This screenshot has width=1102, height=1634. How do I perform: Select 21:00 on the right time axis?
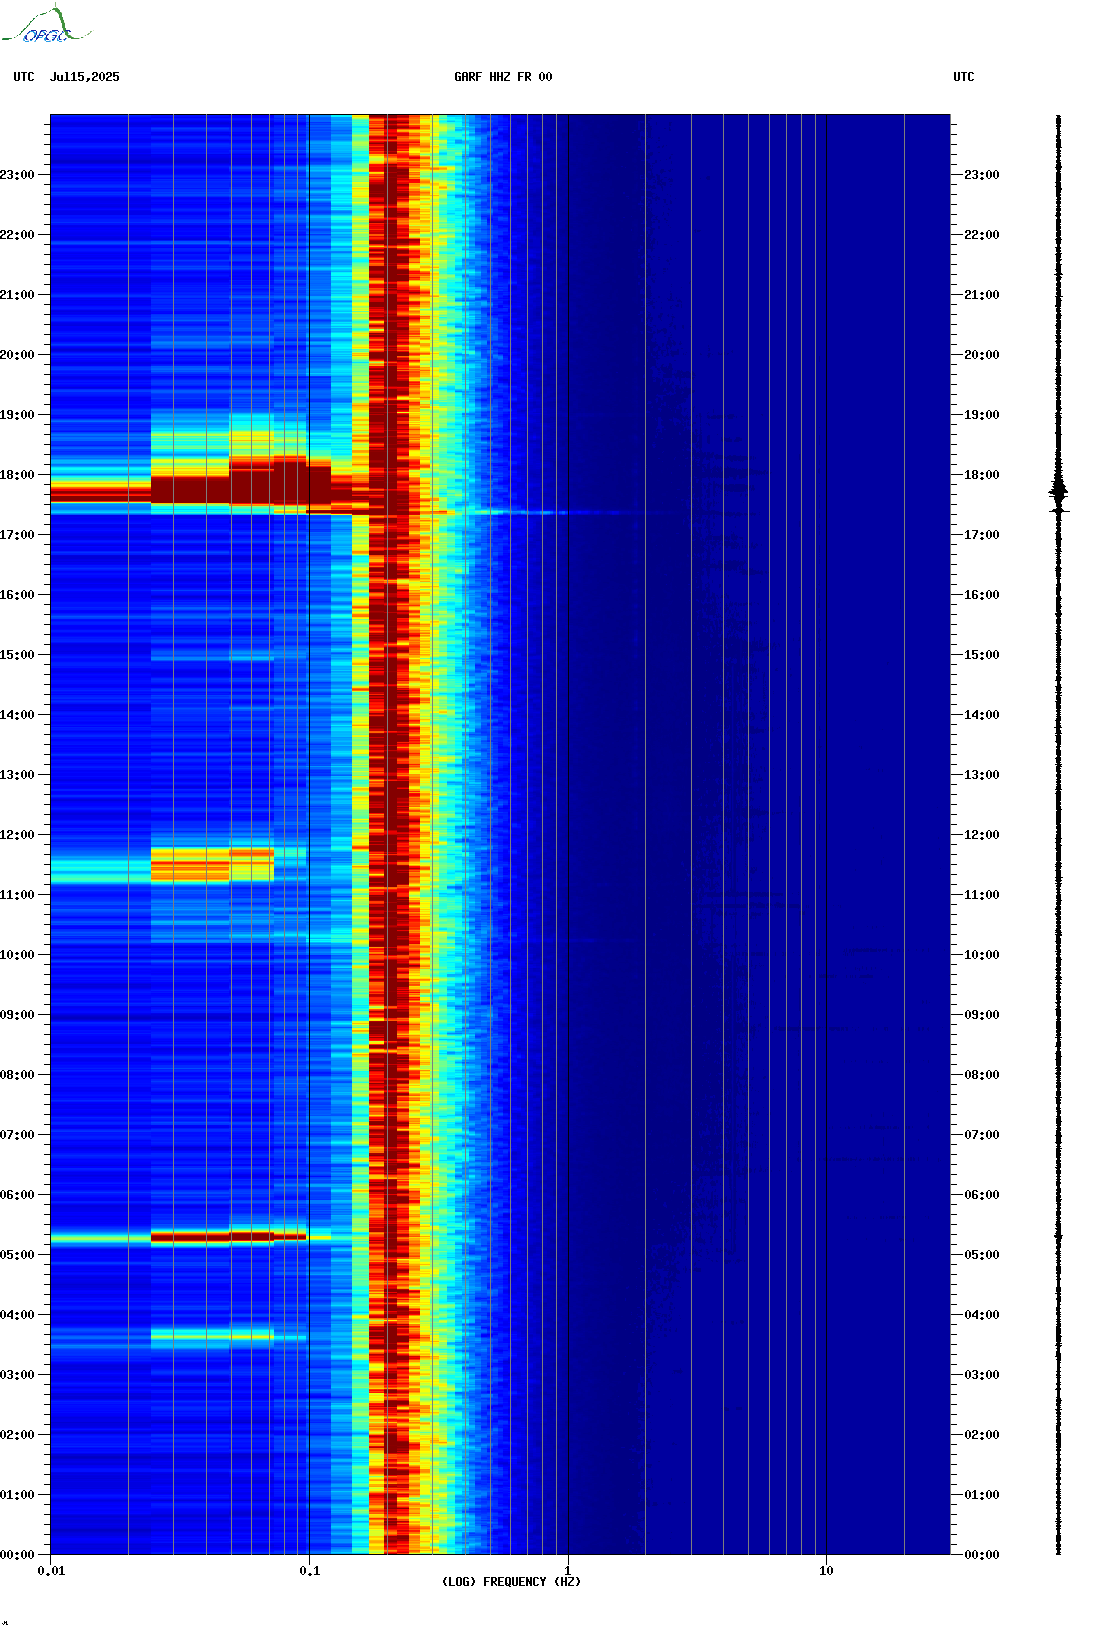pos(982,295)
